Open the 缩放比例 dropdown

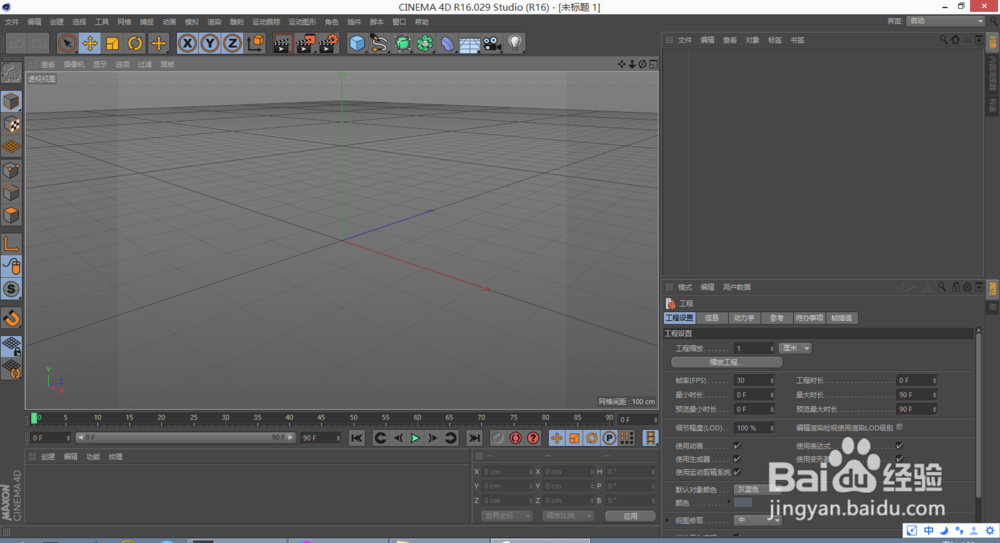pos(568,516)
